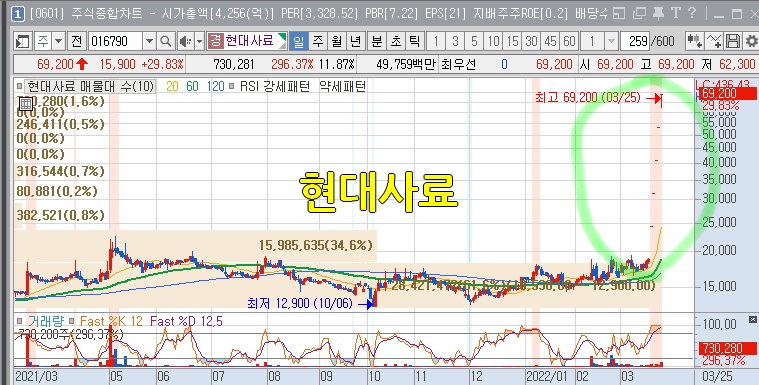The image size is (759, 385).
Task: Click the volume value 730,281 in quote row
Action: tap(234, 64)
